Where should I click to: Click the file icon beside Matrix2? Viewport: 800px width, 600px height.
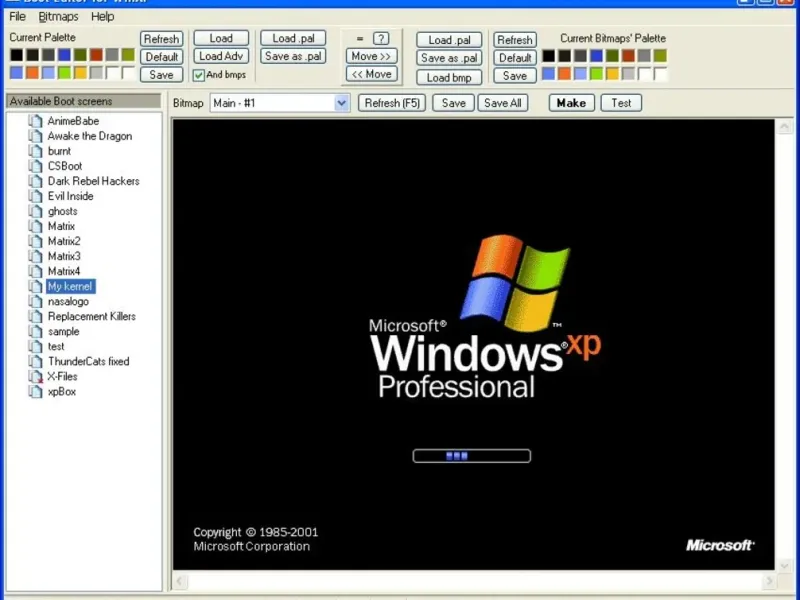(35, 241)
